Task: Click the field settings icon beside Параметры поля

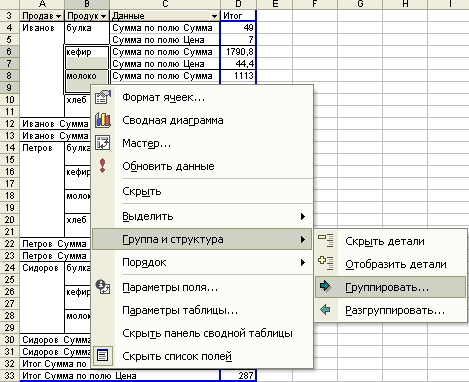Action: click(103, 287)
